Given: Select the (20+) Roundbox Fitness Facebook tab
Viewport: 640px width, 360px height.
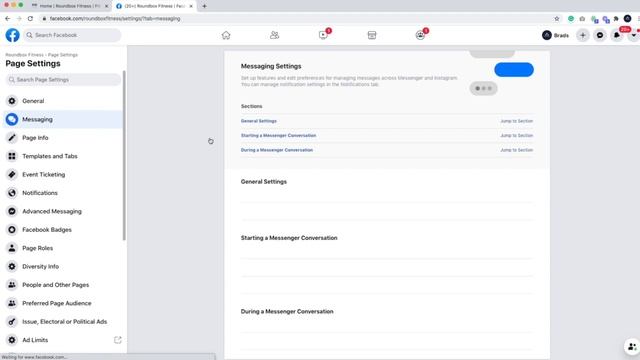Looking at the screenshot, I should click(154, 6).
